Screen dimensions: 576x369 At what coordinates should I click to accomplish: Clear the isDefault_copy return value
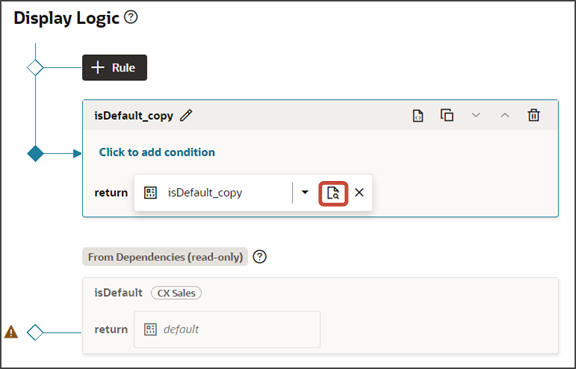359,192
